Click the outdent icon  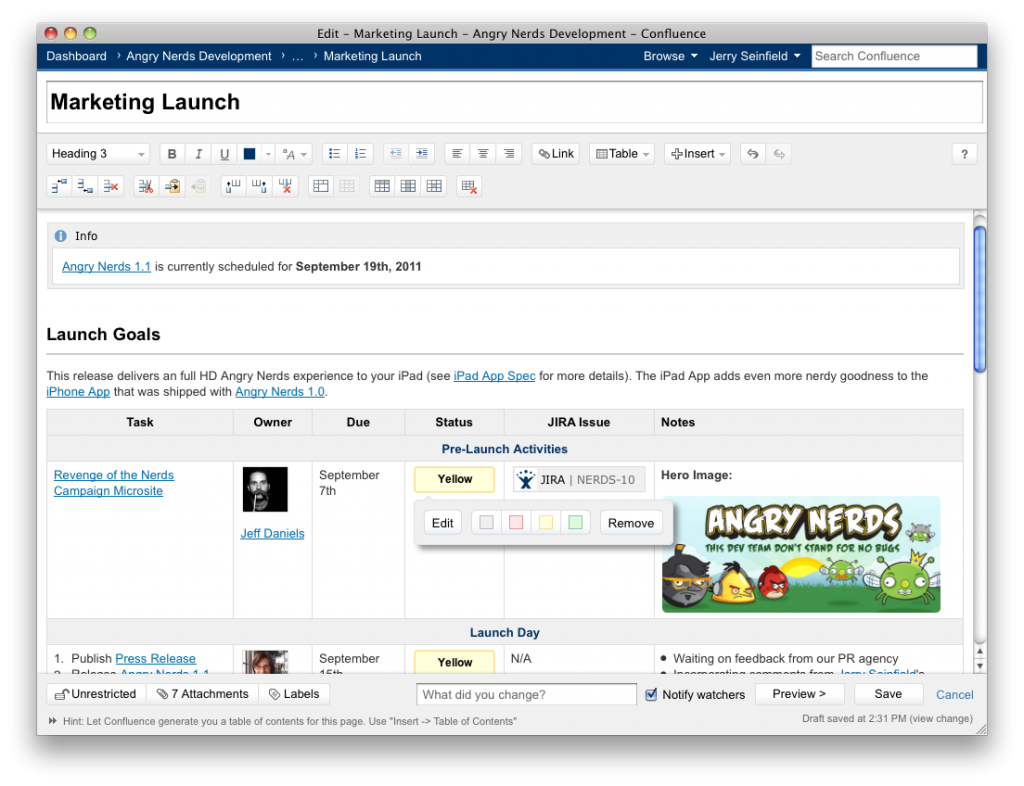tap(396, 154)
